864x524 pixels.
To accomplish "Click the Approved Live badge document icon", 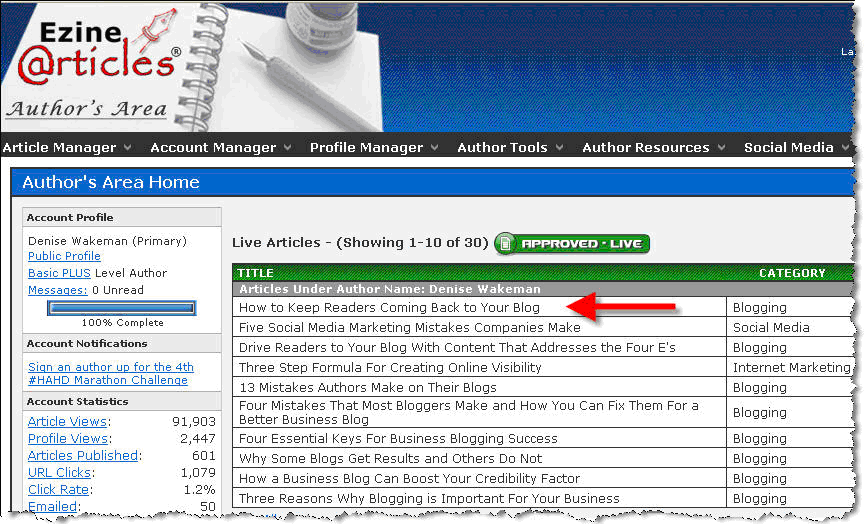I will (505, 244).
